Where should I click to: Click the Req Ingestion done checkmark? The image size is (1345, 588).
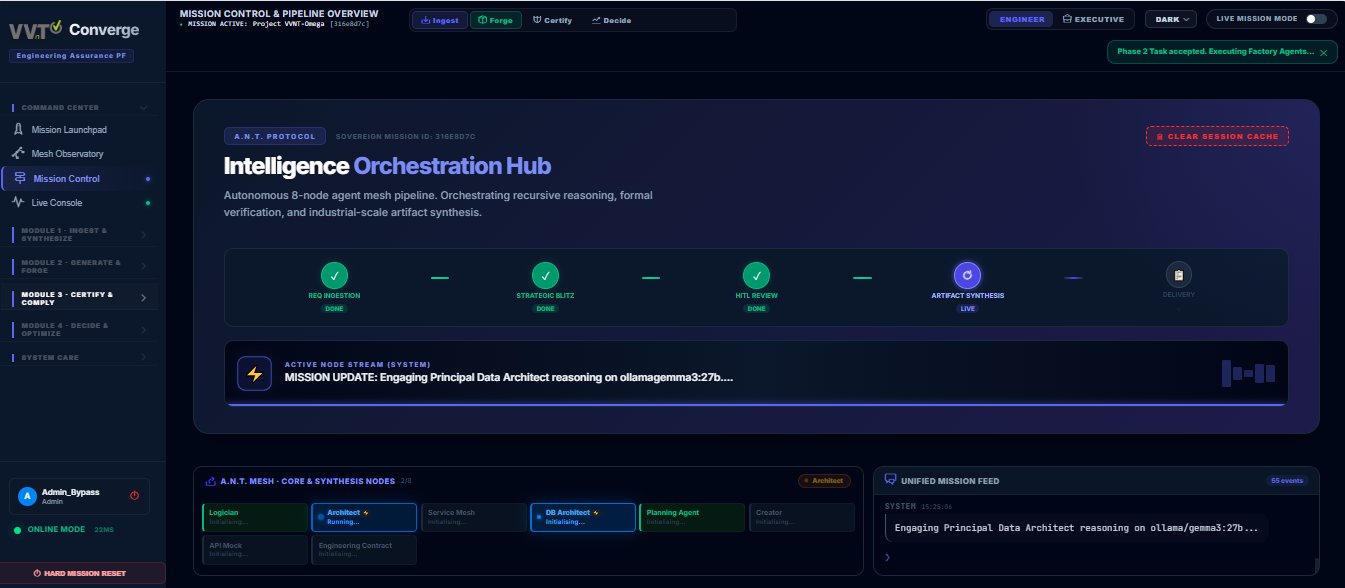click(x=334, y=275)
